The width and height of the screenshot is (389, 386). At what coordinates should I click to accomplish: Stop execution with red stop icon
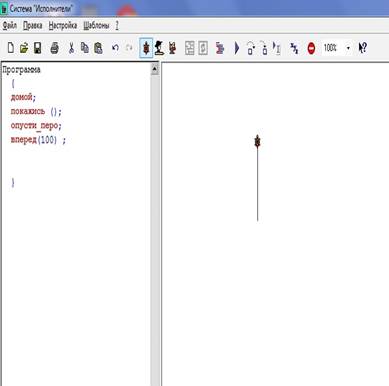pos(311,48)
